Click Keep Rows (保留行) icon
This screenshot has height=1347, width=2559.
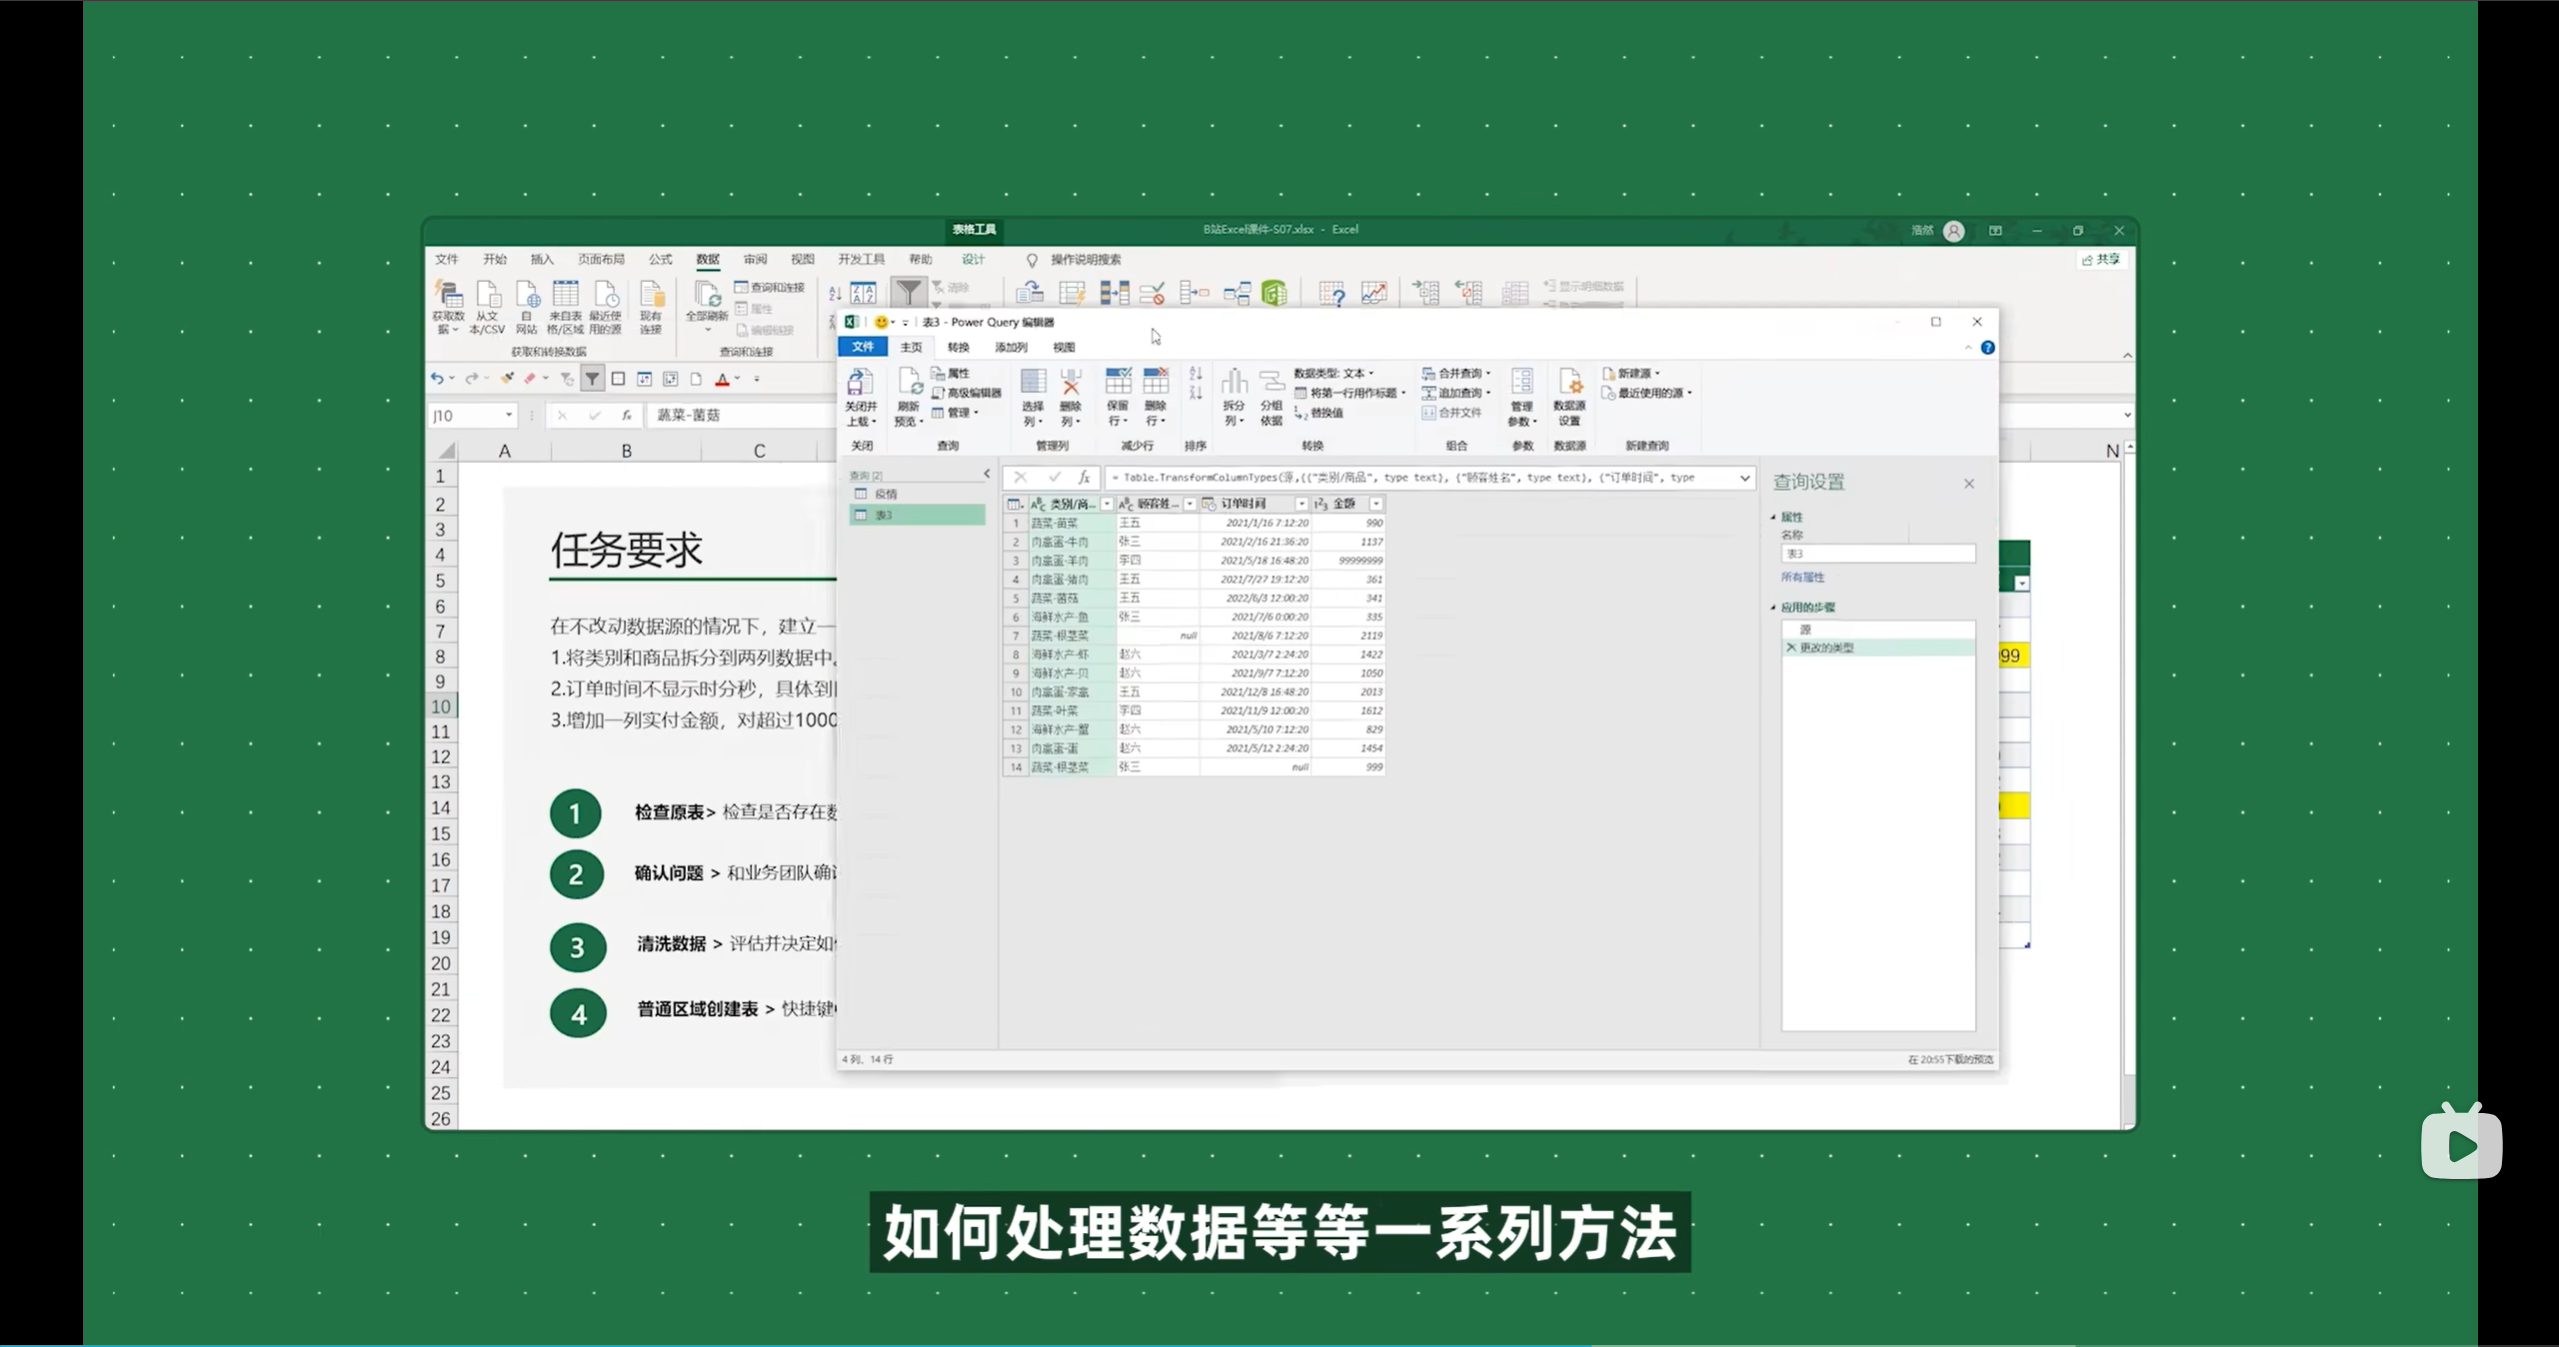coord(1117,383)
